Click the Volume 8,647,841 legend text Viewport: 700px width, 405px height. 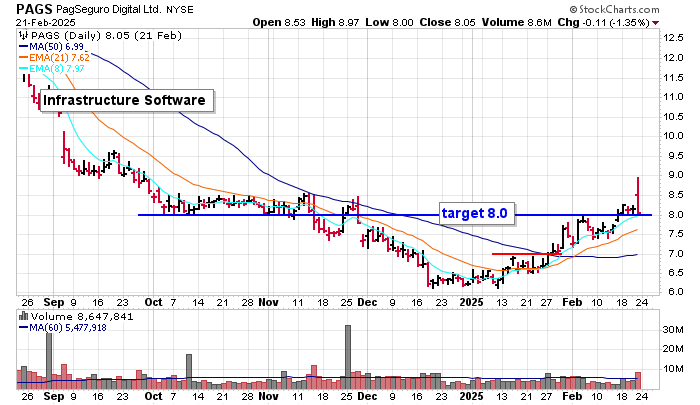tap(82, 317)
